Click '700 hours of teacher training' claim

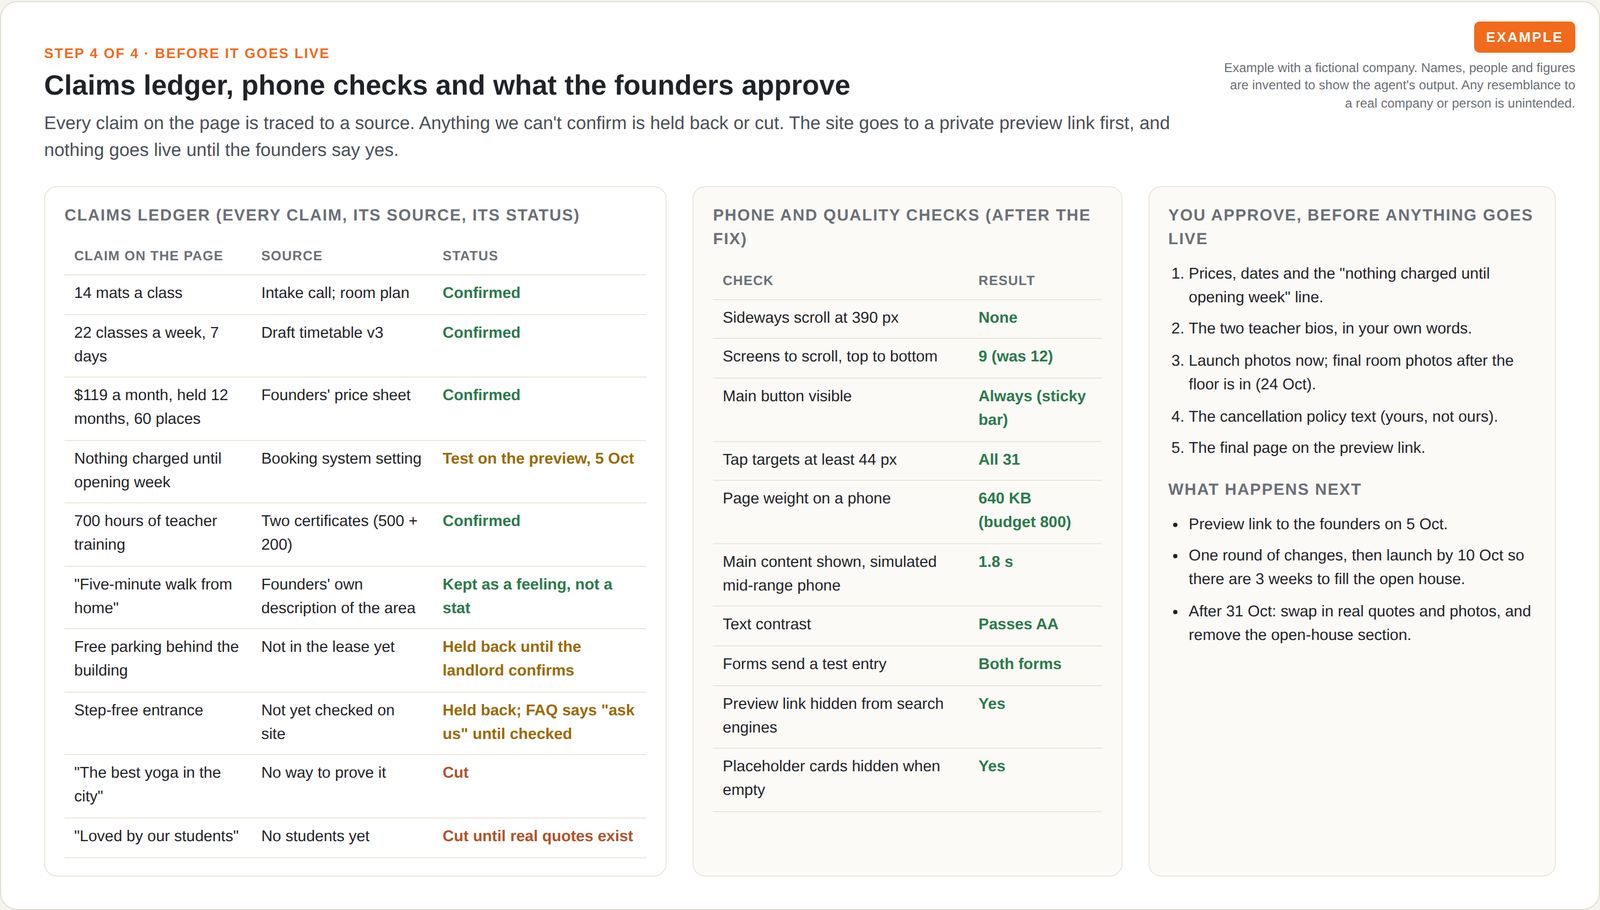click(x=146, y=533)
